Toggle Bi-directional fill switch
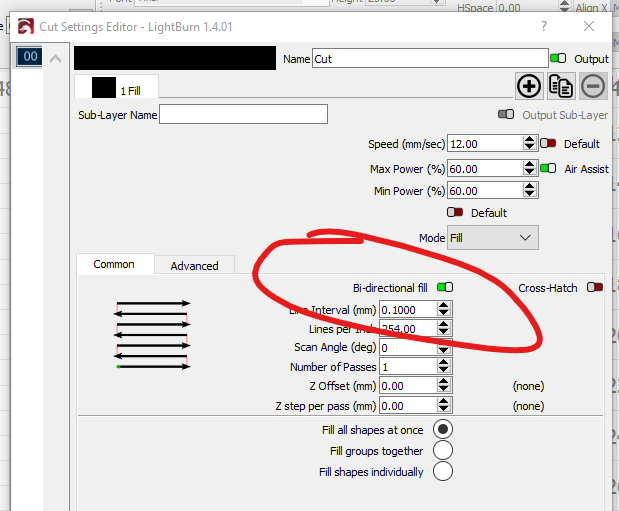This screenshot has height=511, width=619. 445,288
